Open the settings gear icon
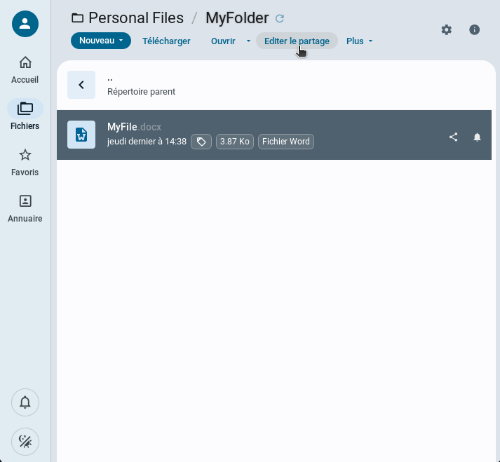The height and width of the screenshot is (462, 500). pos(447,30)
